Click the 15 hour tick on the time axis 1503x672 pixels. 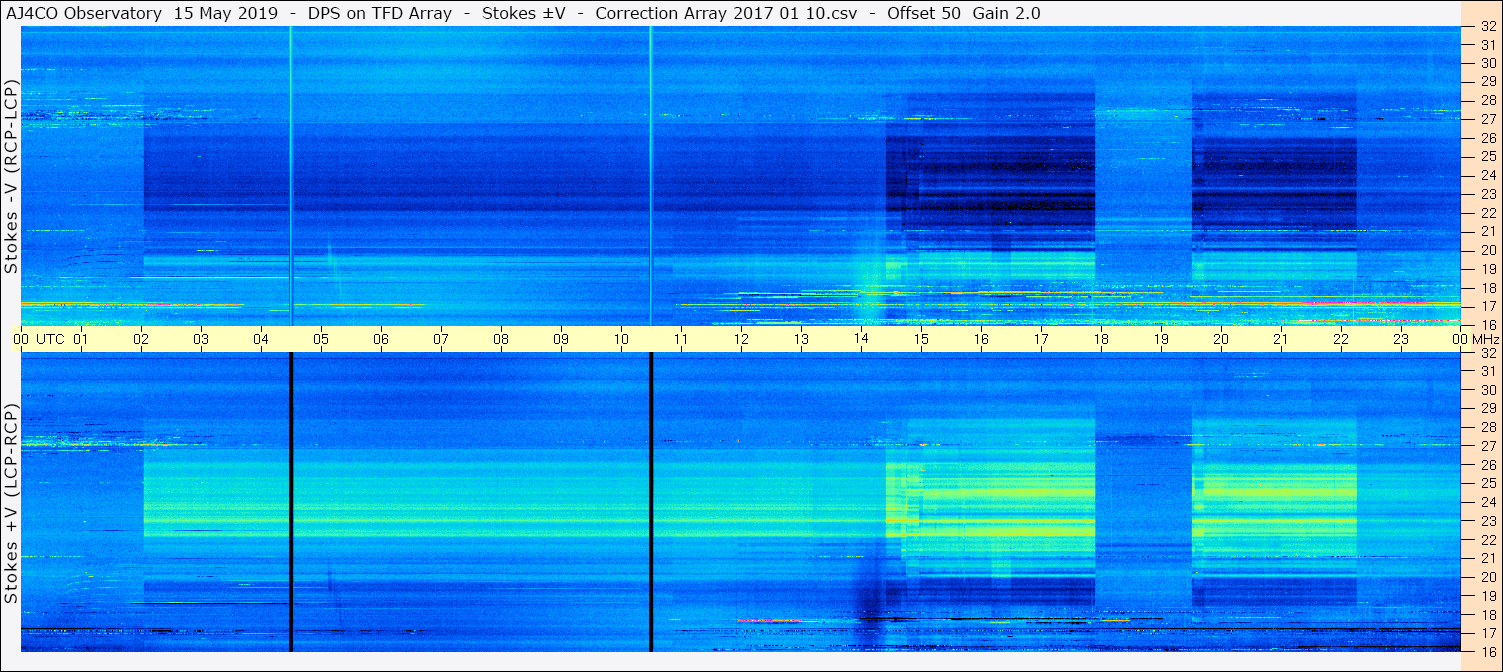tap(921, 339)
